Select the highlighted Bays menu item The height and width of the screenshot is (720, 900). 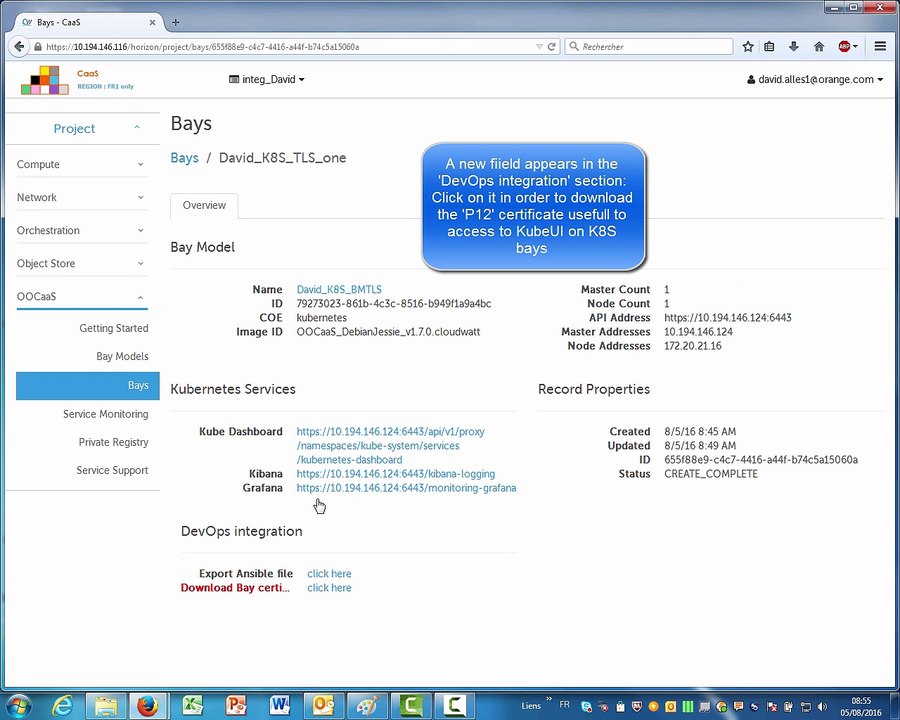pos(88,385)
